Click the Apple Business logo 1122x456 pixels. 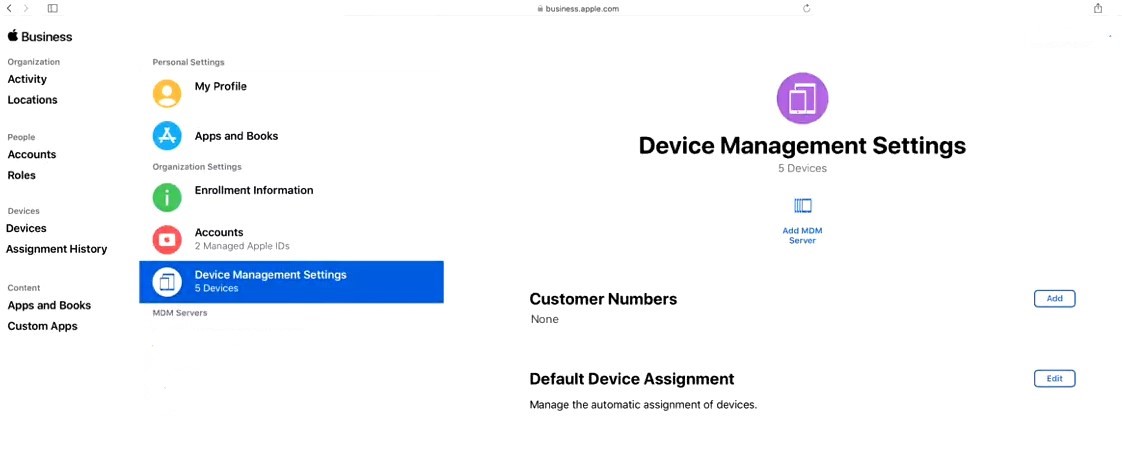coord(40,37)
